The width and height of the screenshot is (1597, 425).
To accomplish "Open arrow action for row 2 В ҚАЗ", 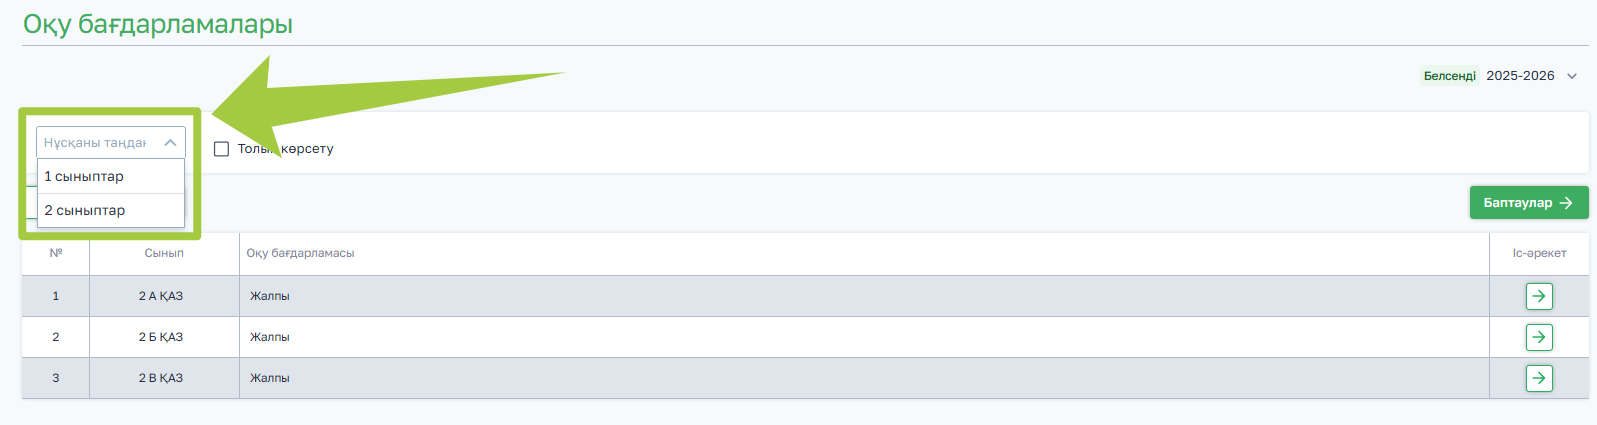I will pyautogui.click(x=1538, y=378).
